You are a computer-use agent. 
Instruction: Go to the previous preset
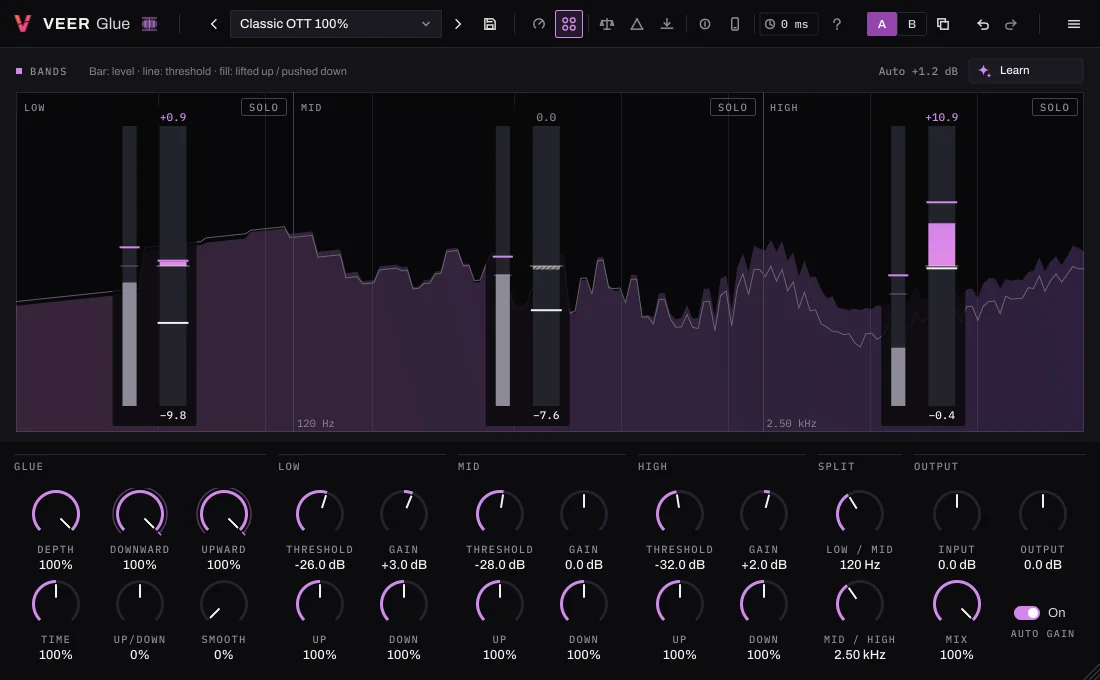point(214,24)
